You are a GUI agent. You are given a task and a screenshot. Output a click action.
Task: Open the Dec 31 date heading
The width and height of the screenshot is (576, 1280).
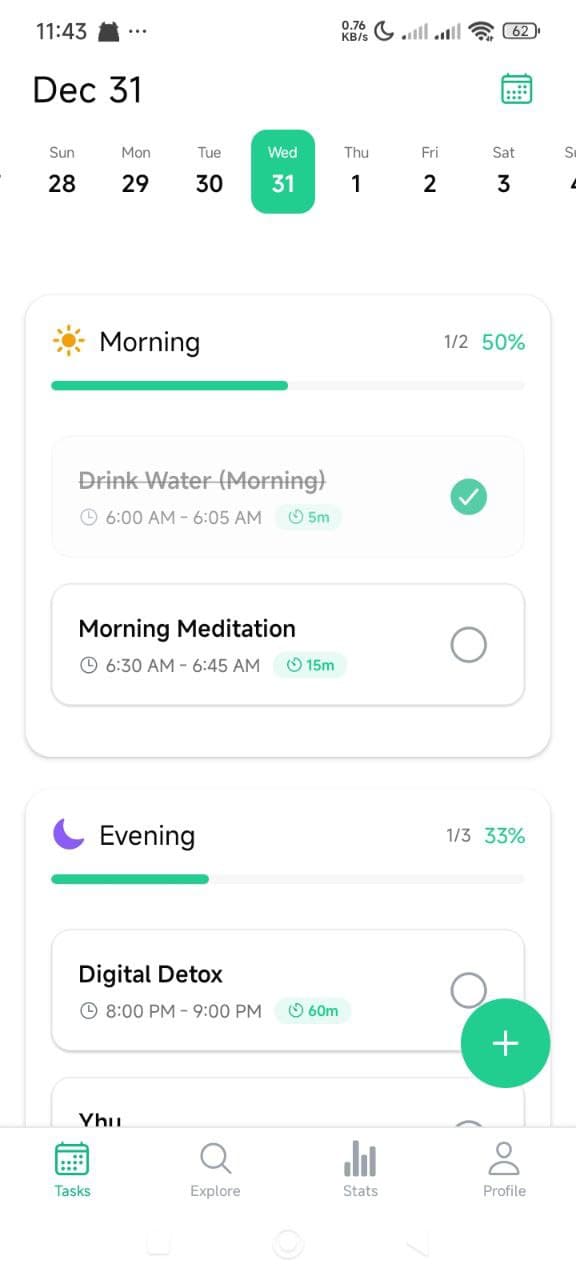tap(87, 90)
